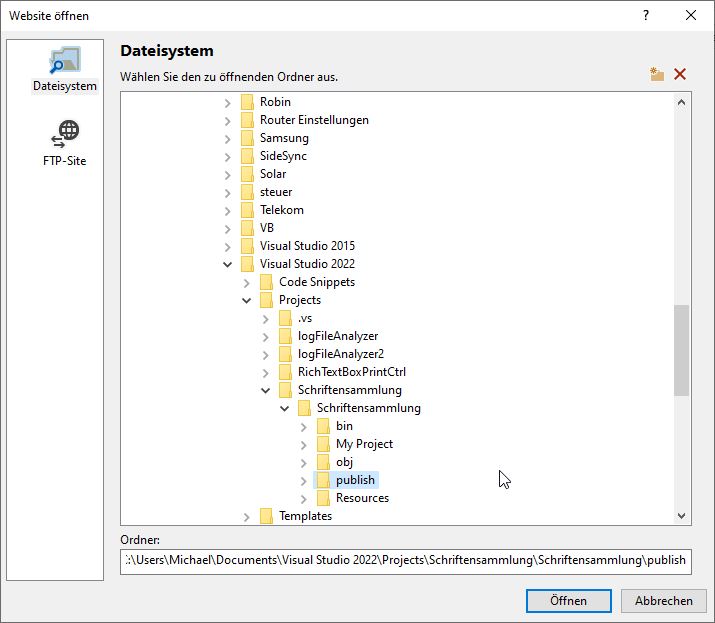Click the scroll down arrow in tree

point(682,516)
